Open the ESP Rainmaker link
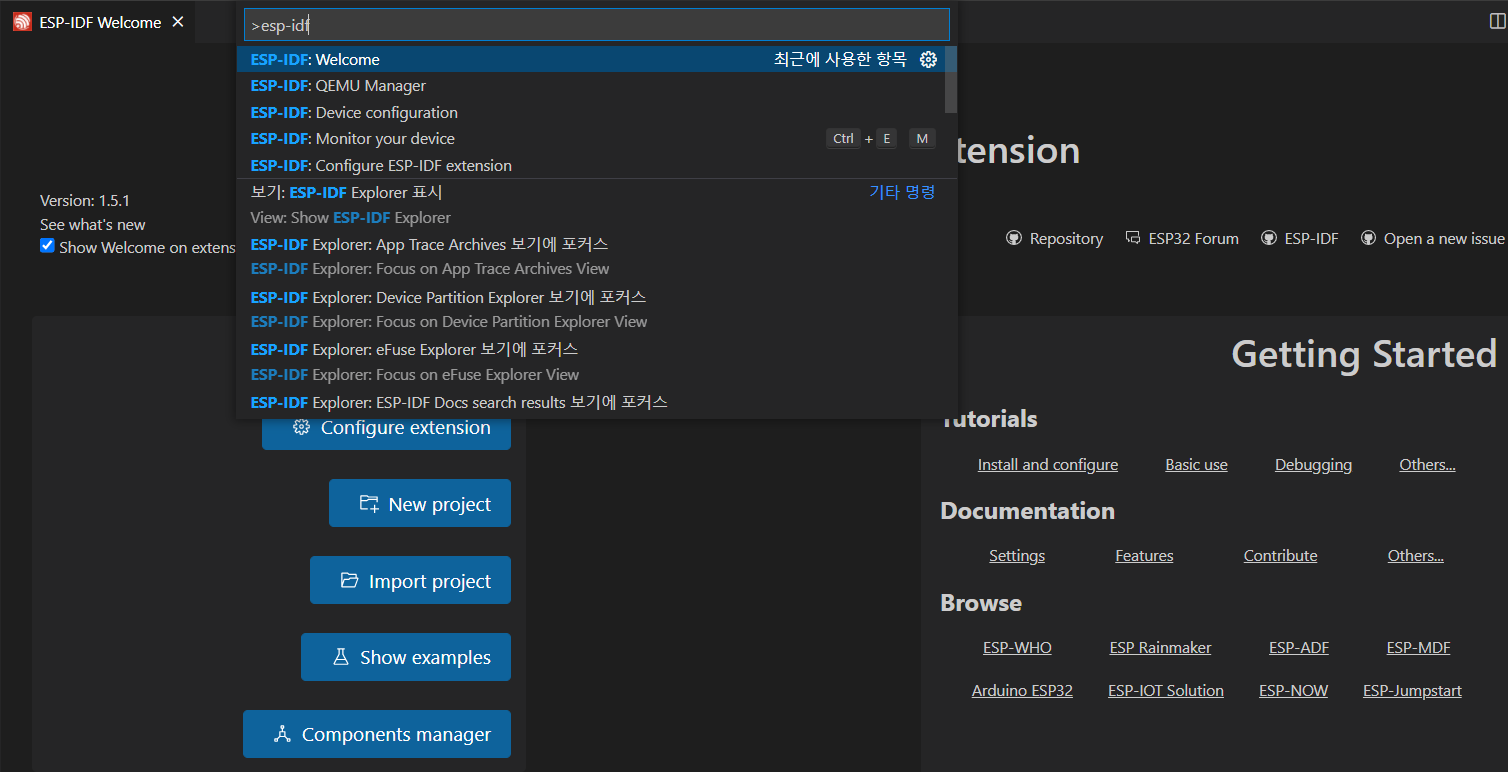Screen dimensions: 1508x772 1160,648
